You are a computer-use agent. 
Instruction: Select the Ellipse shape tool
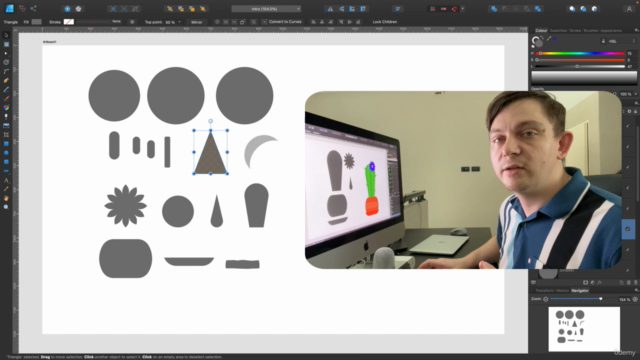point(6,153)
